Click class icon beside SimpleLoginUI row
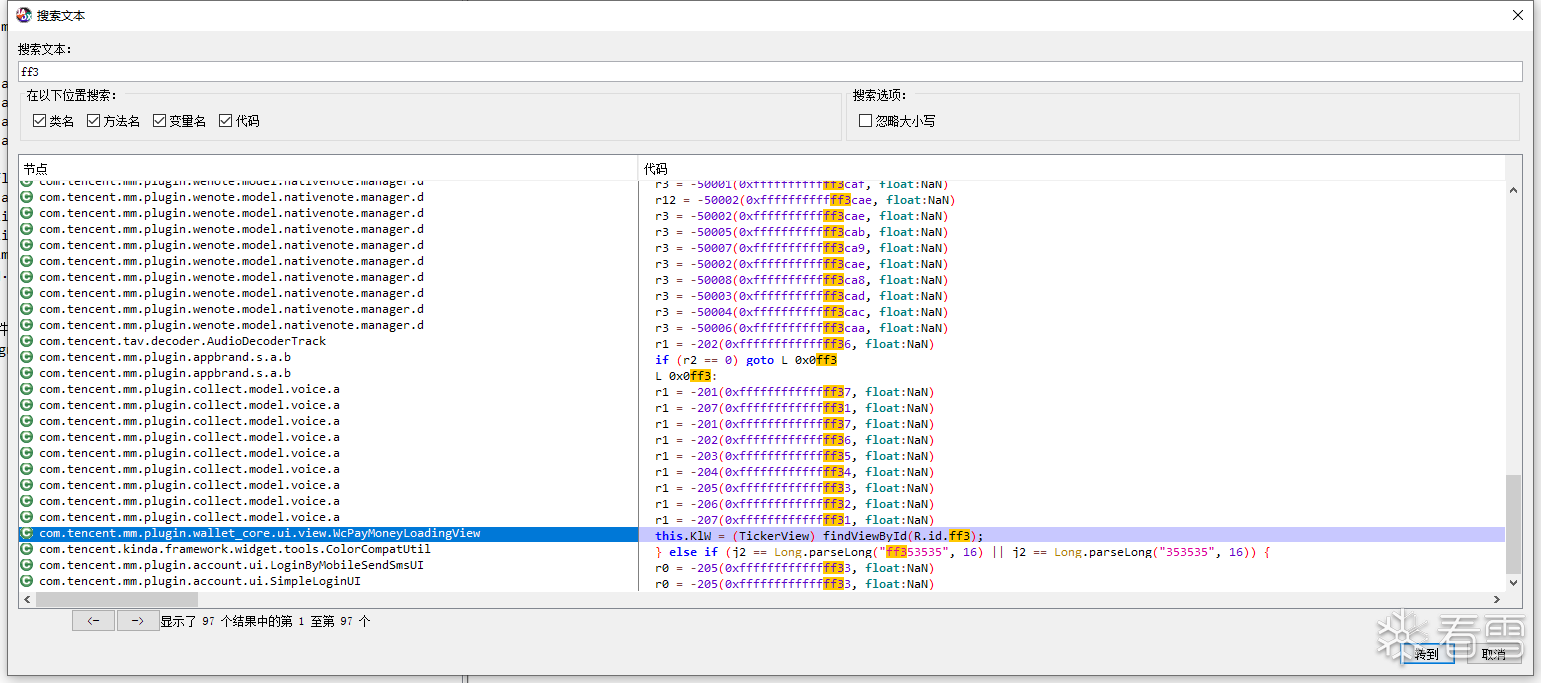1541x683 pixels. coord(27,581)
